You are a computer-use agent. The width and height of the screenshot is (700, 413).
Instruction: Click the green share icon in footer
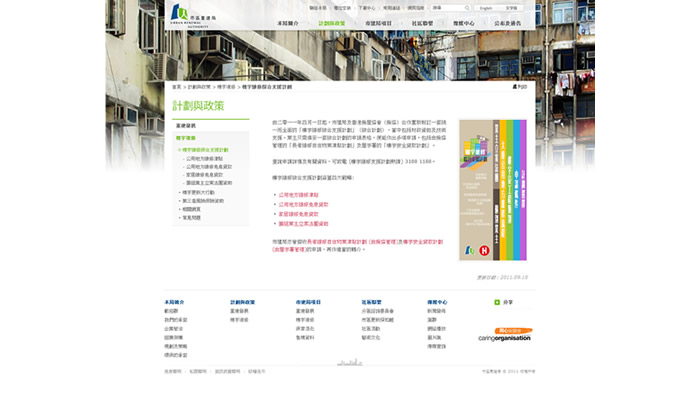(497, 301)
